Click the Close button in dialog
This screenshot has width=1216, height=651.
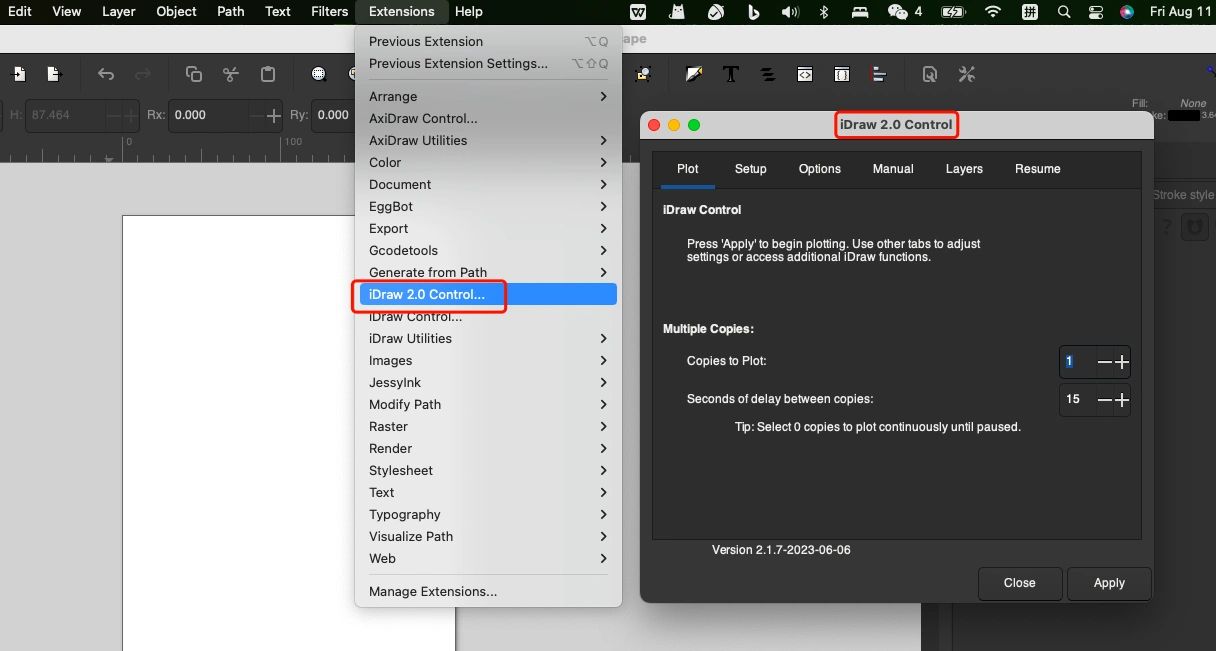click(1019, 583)
